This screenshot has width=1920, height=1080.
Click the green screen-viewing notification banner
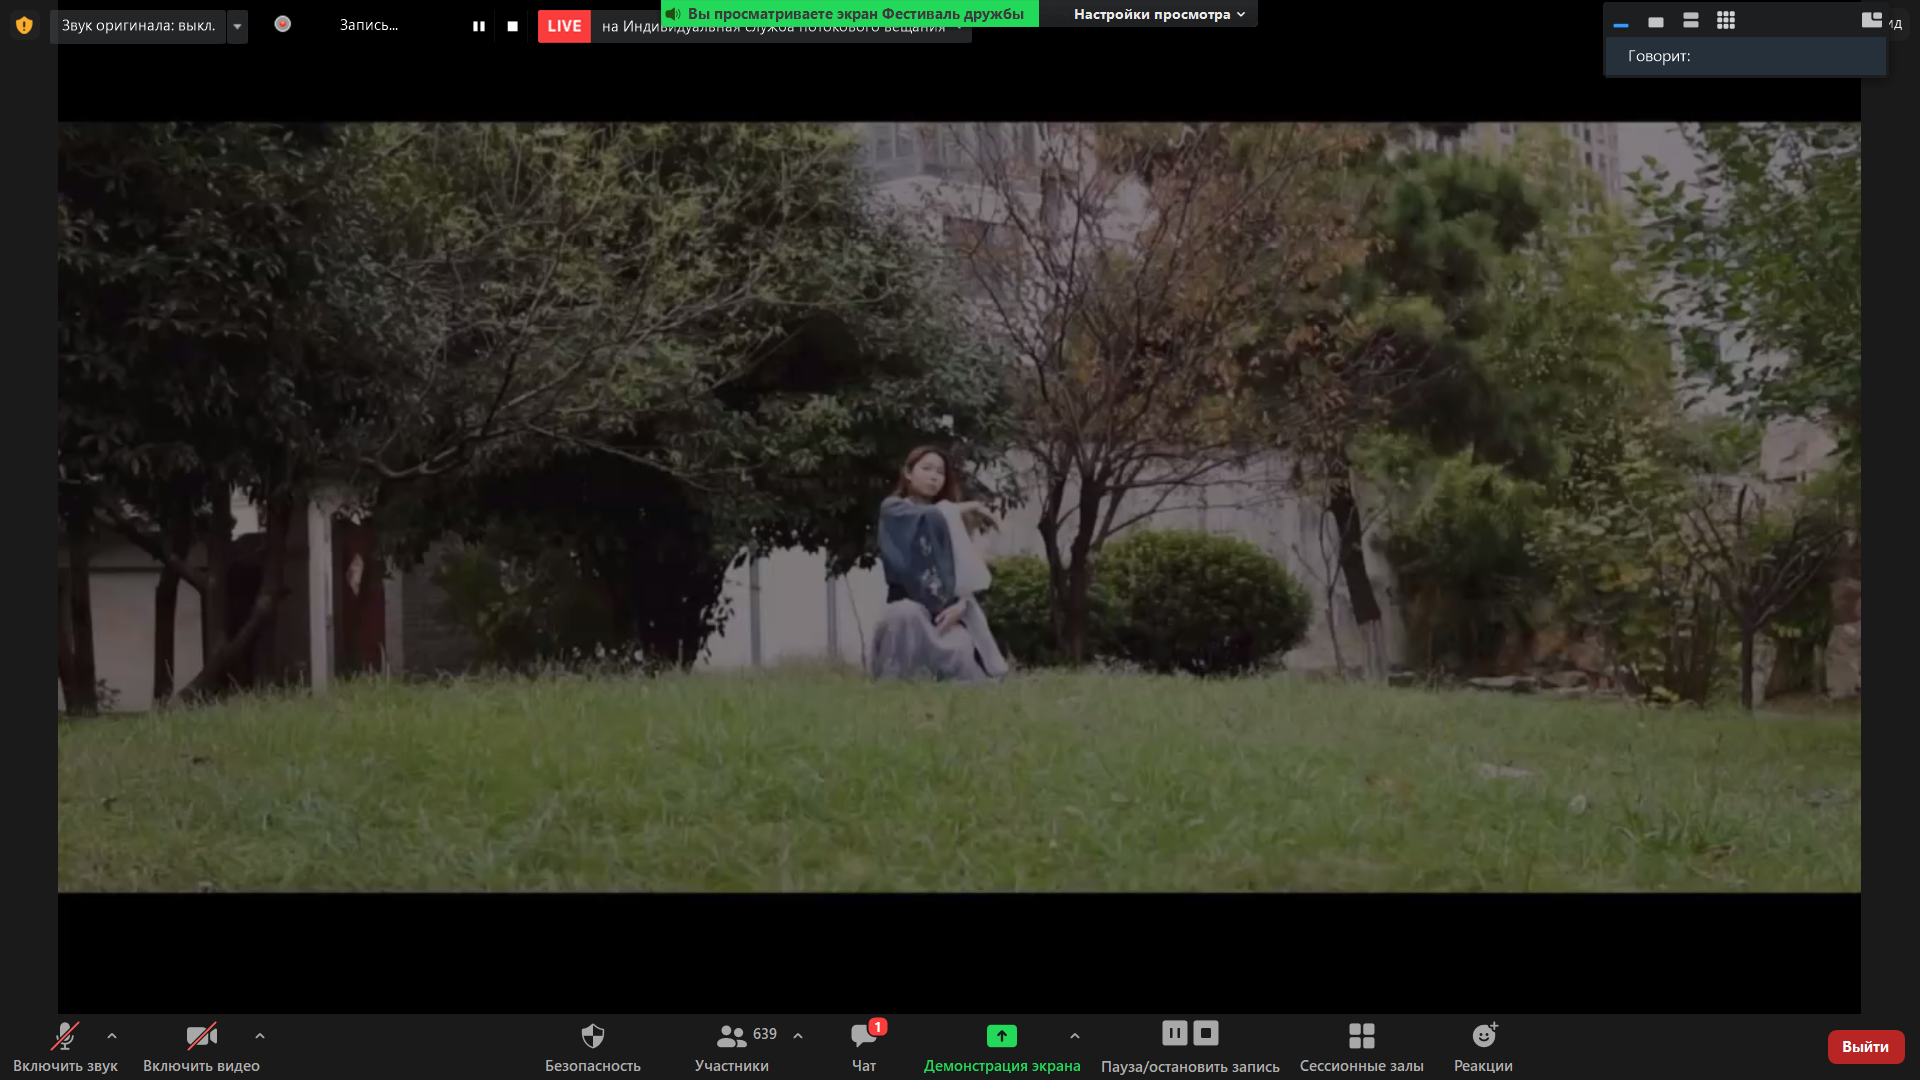[850, 14]
